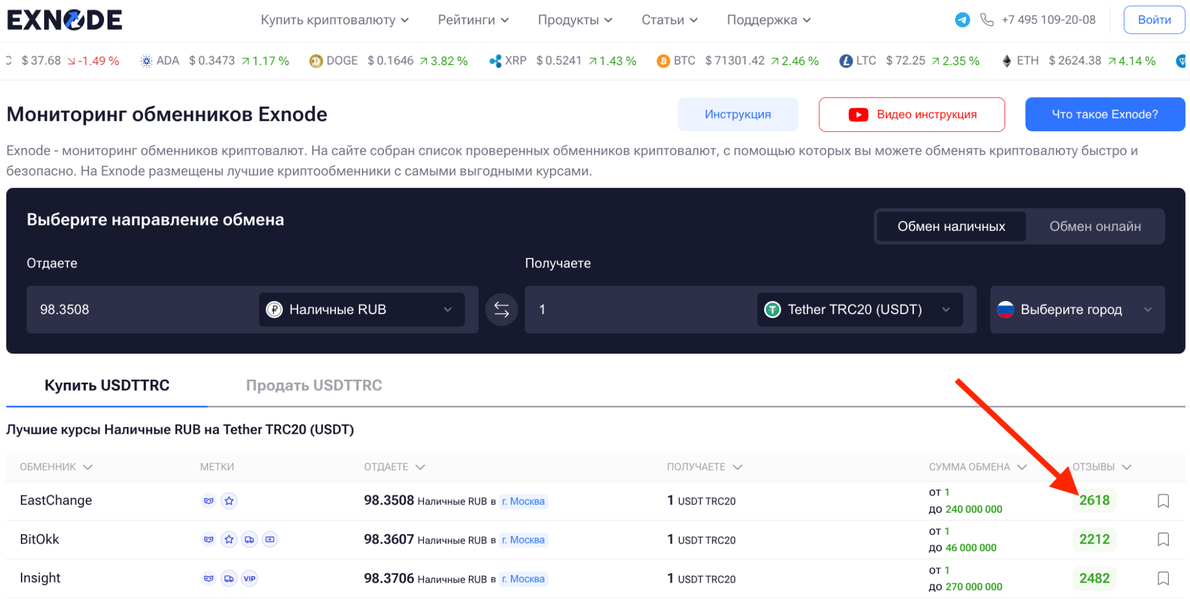Open the Telegram channel icon

[x=962, y=20]
